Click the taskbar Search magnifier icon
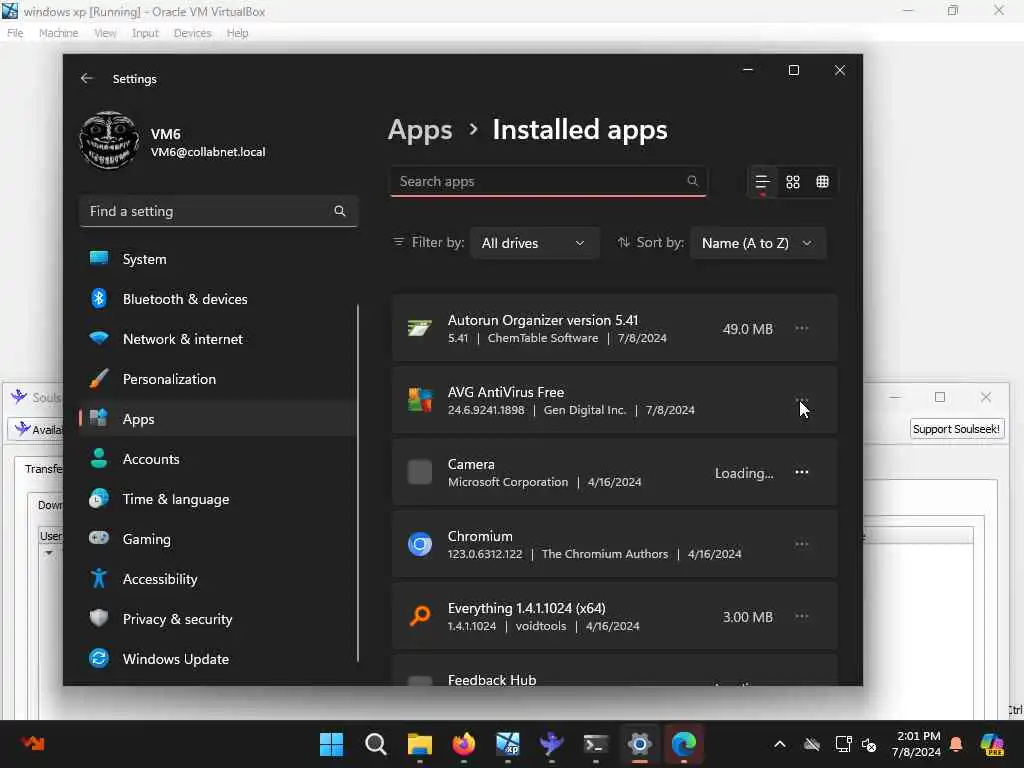1024x768 pixels. (376, 744)
